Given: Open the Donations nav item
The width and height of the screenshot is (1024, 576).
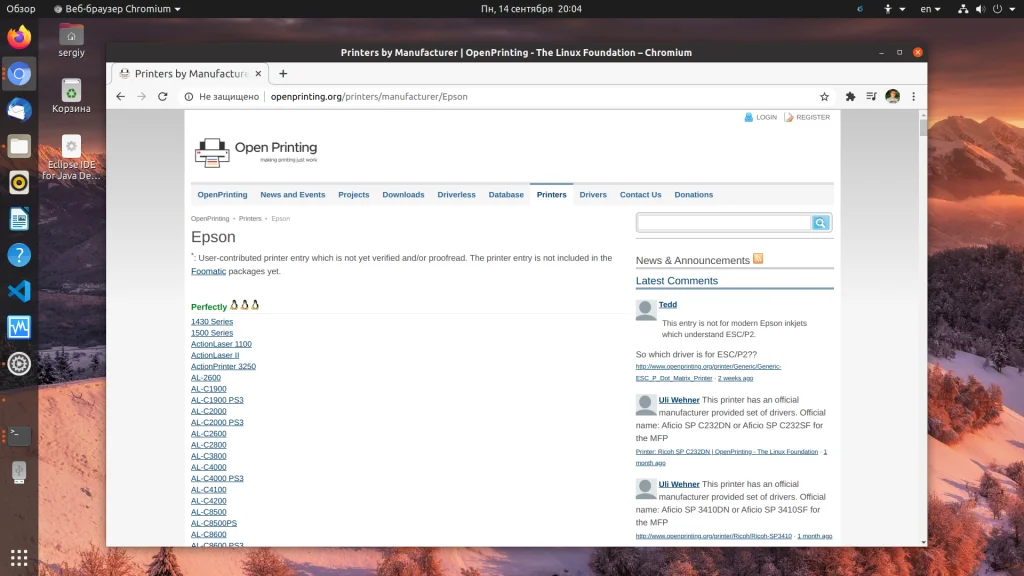Looking at the screenshot, I should click(694, 195).
